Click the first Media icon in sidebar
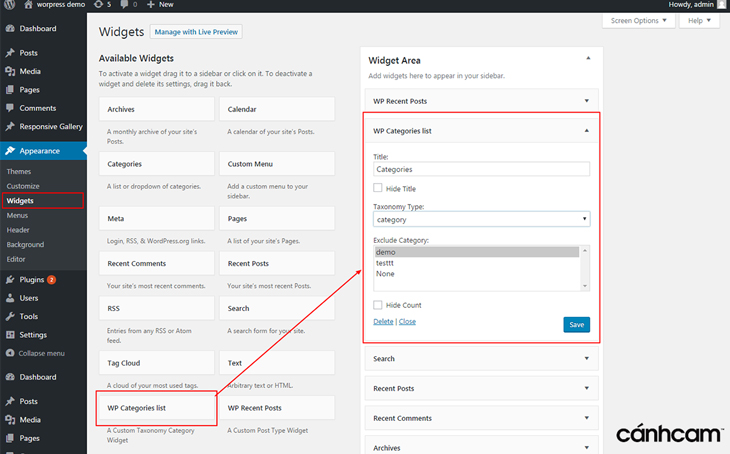 tap(10, 71)
